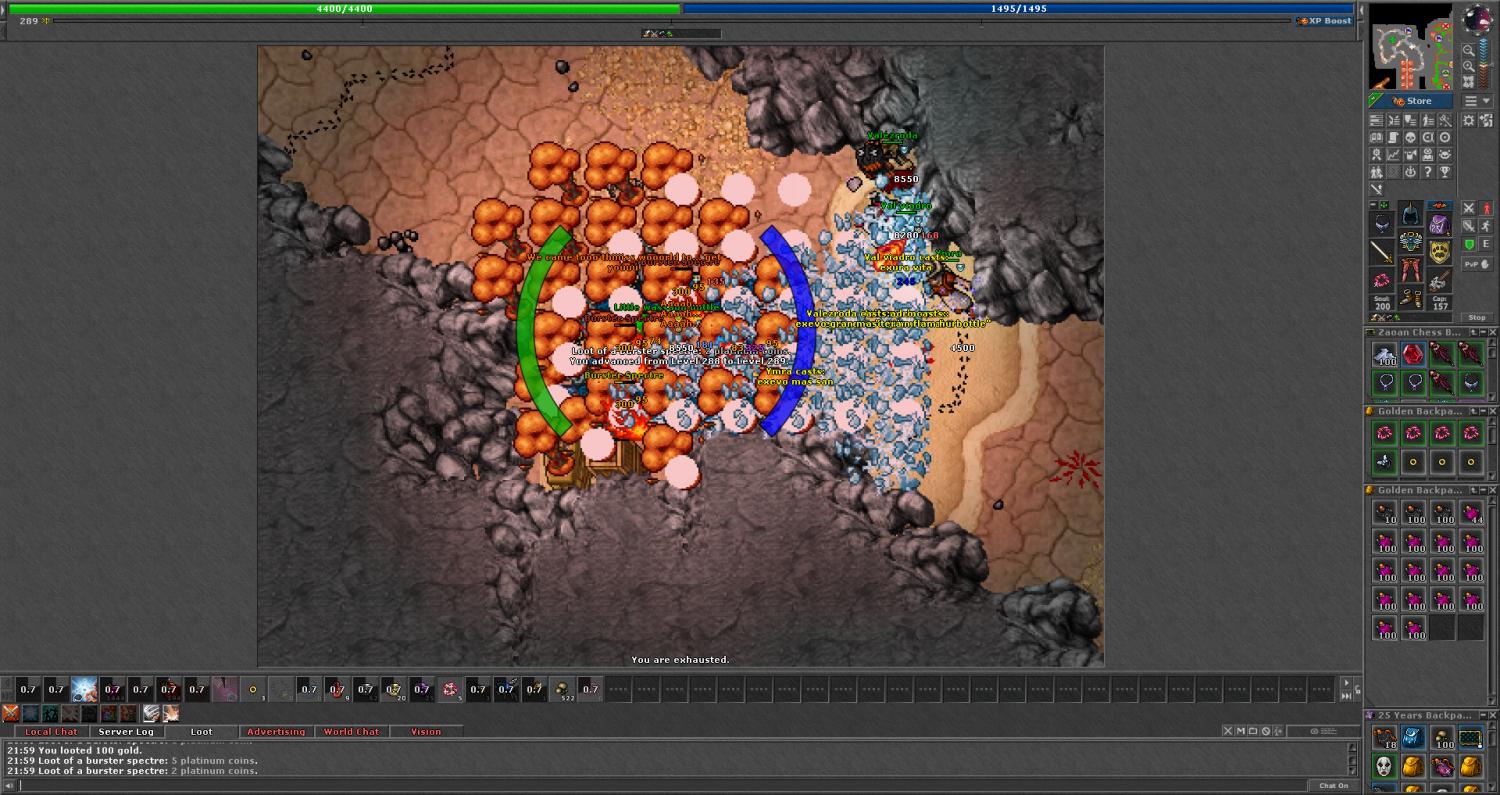Click the red legs armor slot
1500x795 pixels.
1410,269
